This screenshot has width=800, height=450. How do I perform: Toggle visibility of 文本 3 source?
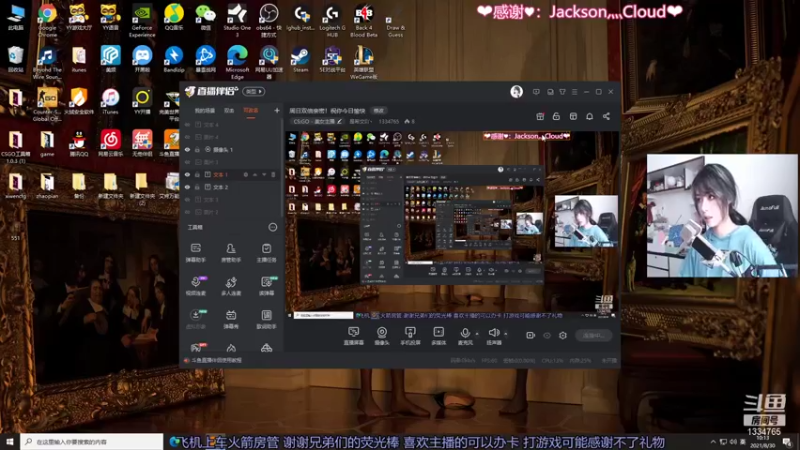[187, 199]
